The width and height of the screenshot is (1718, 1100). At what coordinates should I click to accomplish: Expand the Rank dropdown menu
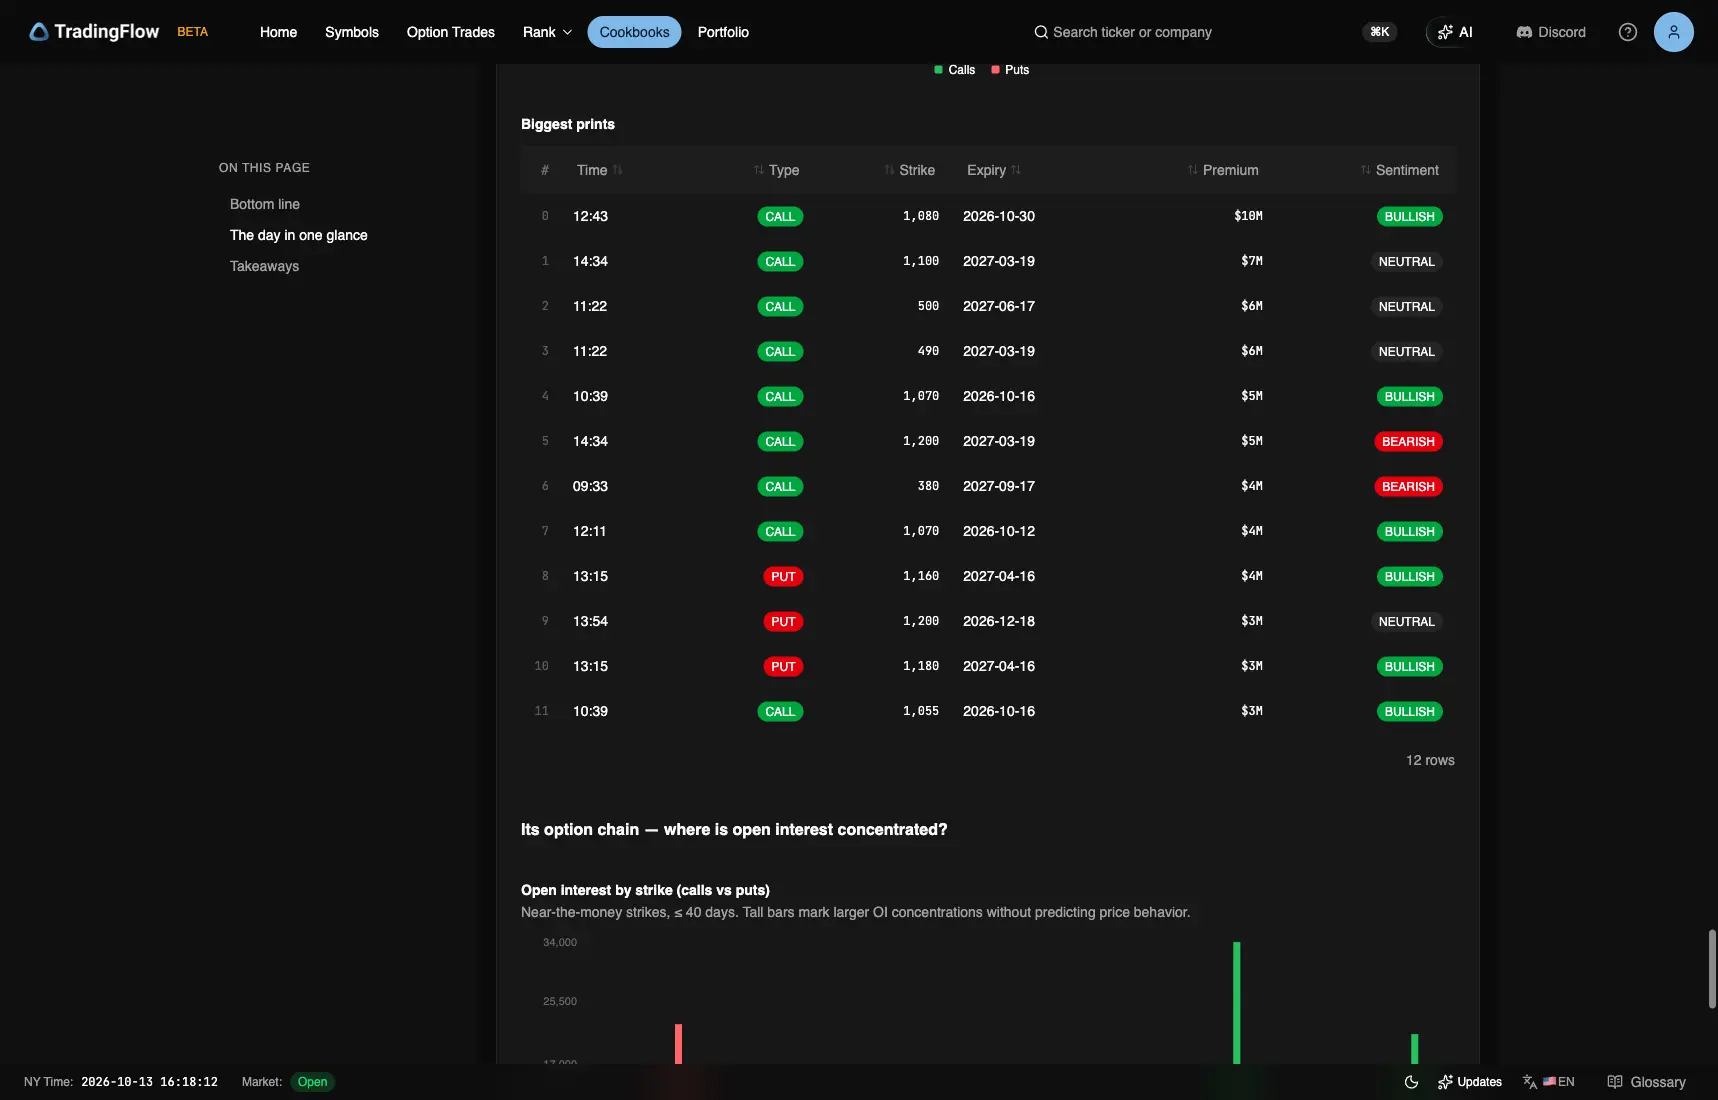tap(548, 32)
